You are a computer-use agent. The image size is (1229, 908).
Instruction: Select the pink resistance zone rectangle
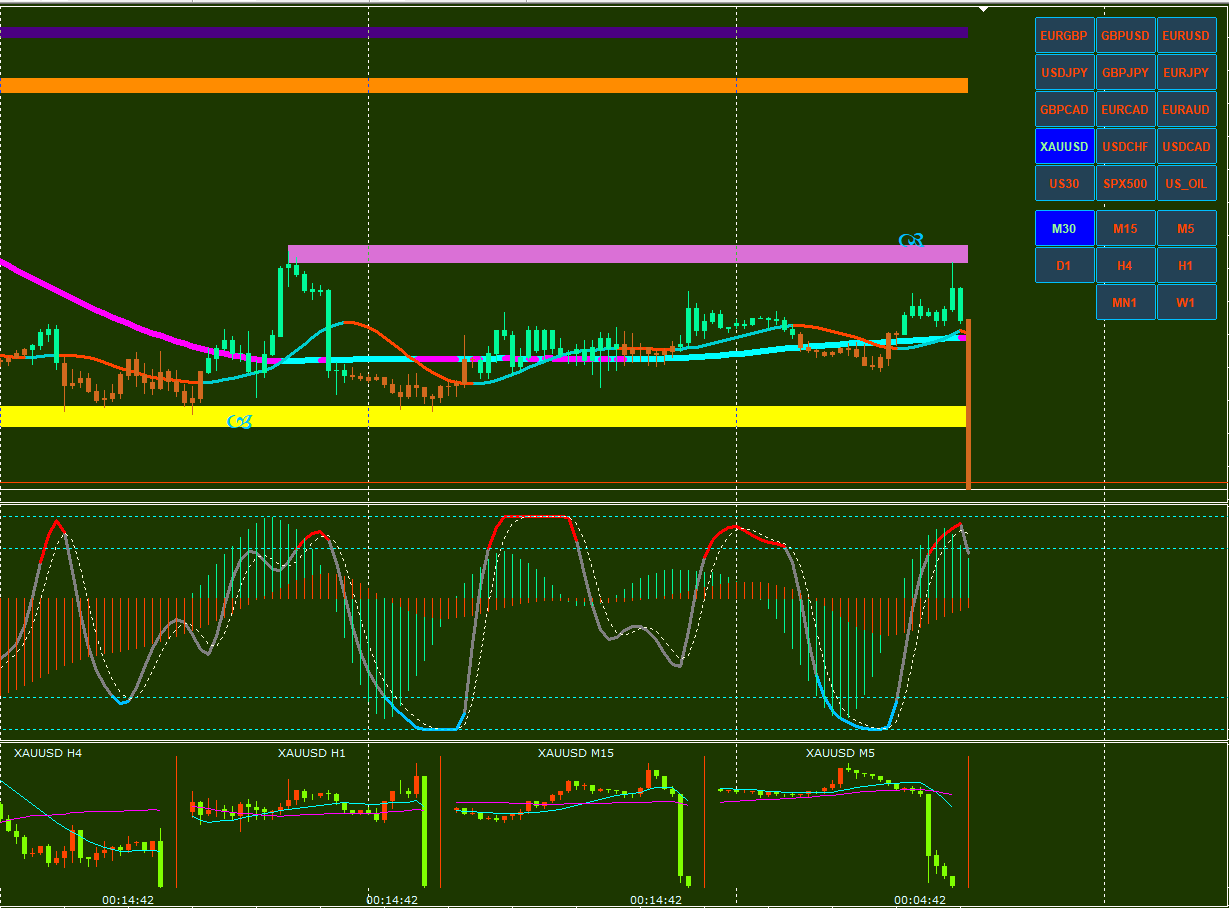[628, 254]
